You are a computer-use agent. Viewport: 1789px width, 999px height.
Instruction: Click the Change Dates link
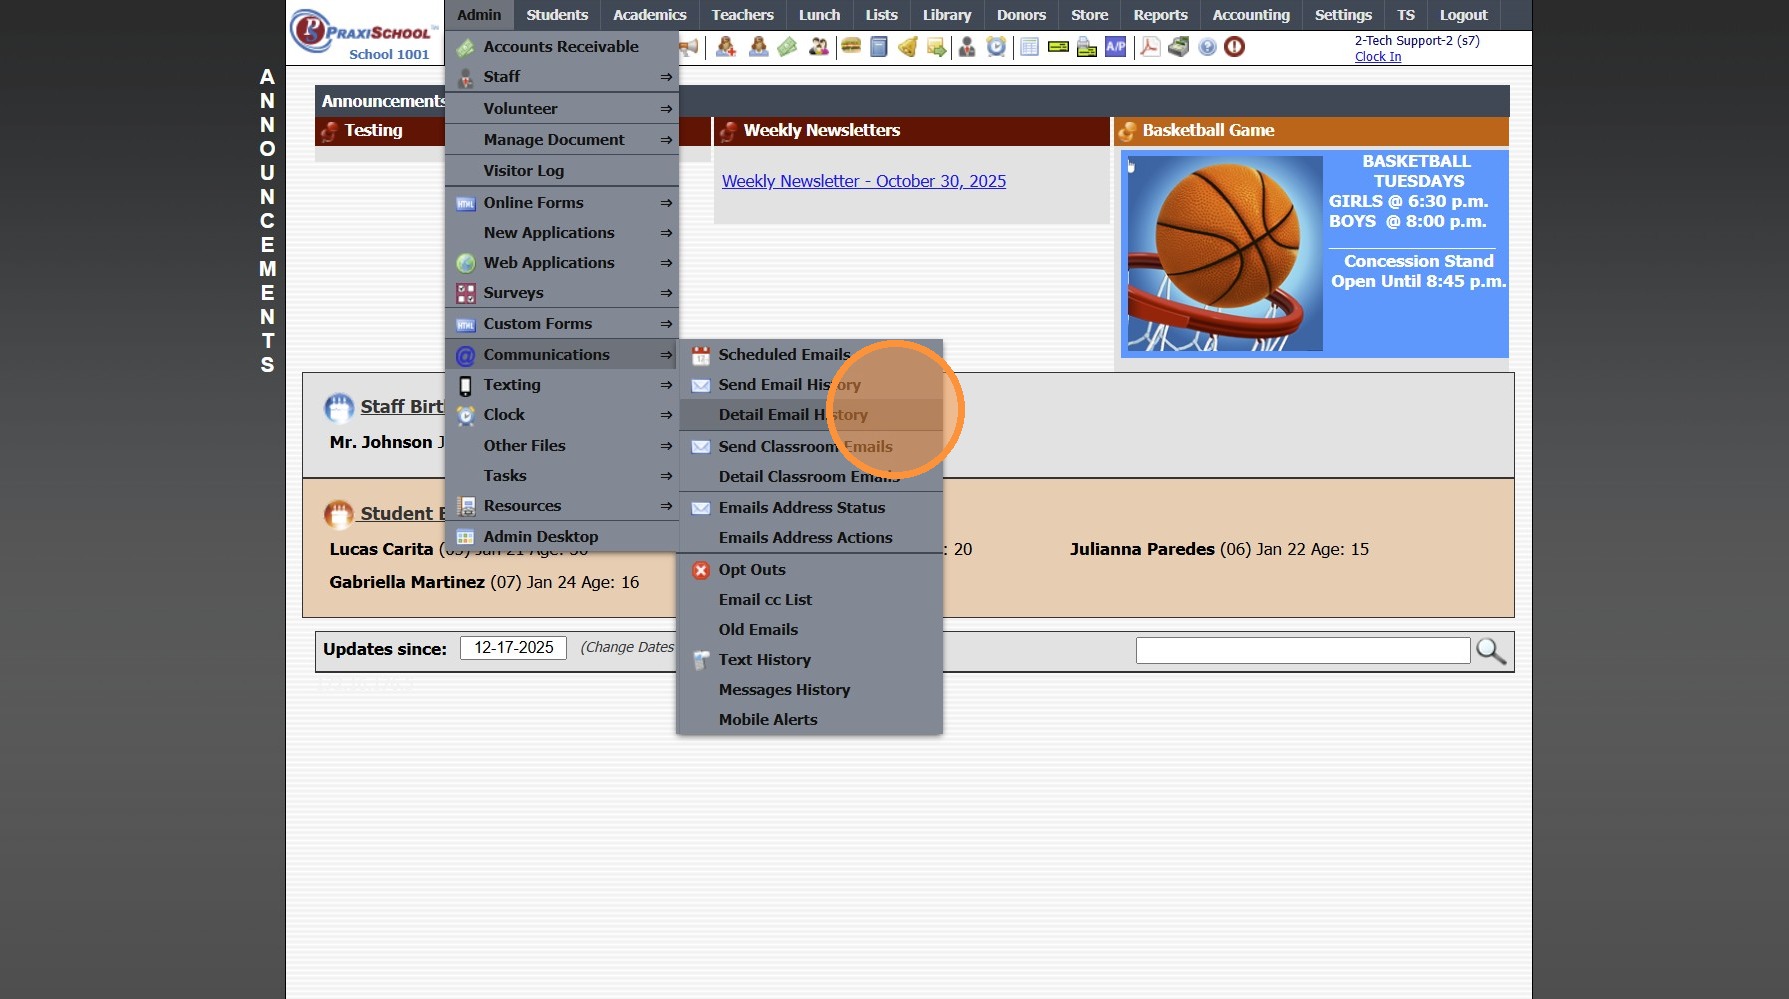pos(629,648)
